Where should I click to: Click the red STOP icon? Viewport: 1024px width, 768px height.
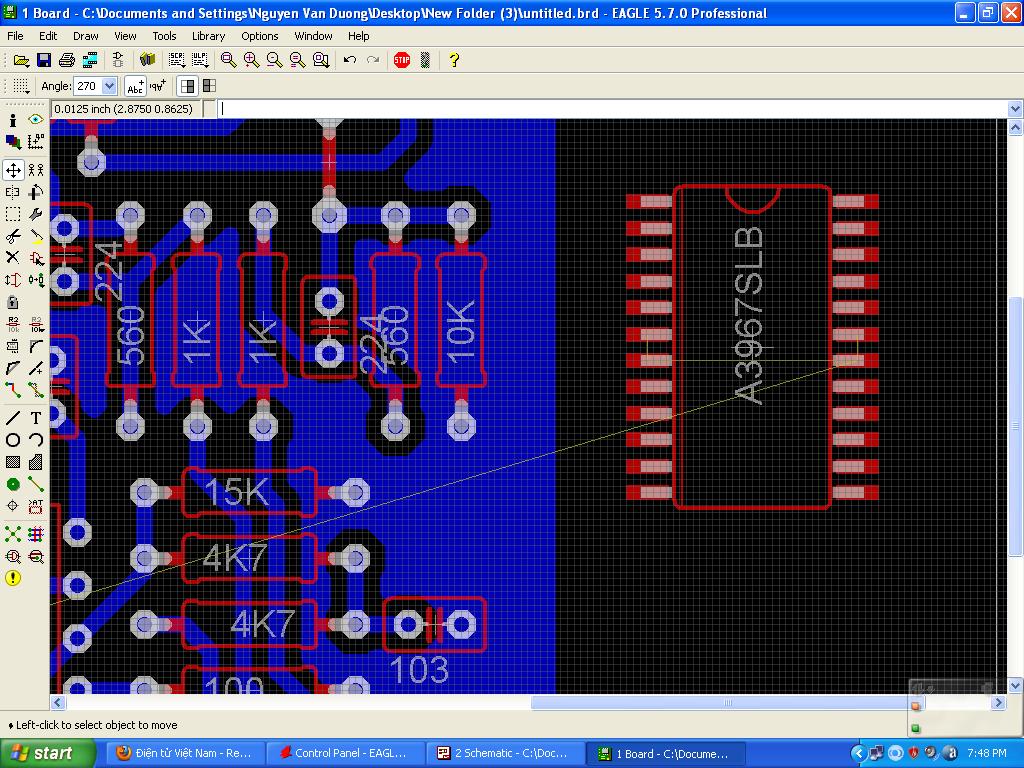click(x=402, y=60)
